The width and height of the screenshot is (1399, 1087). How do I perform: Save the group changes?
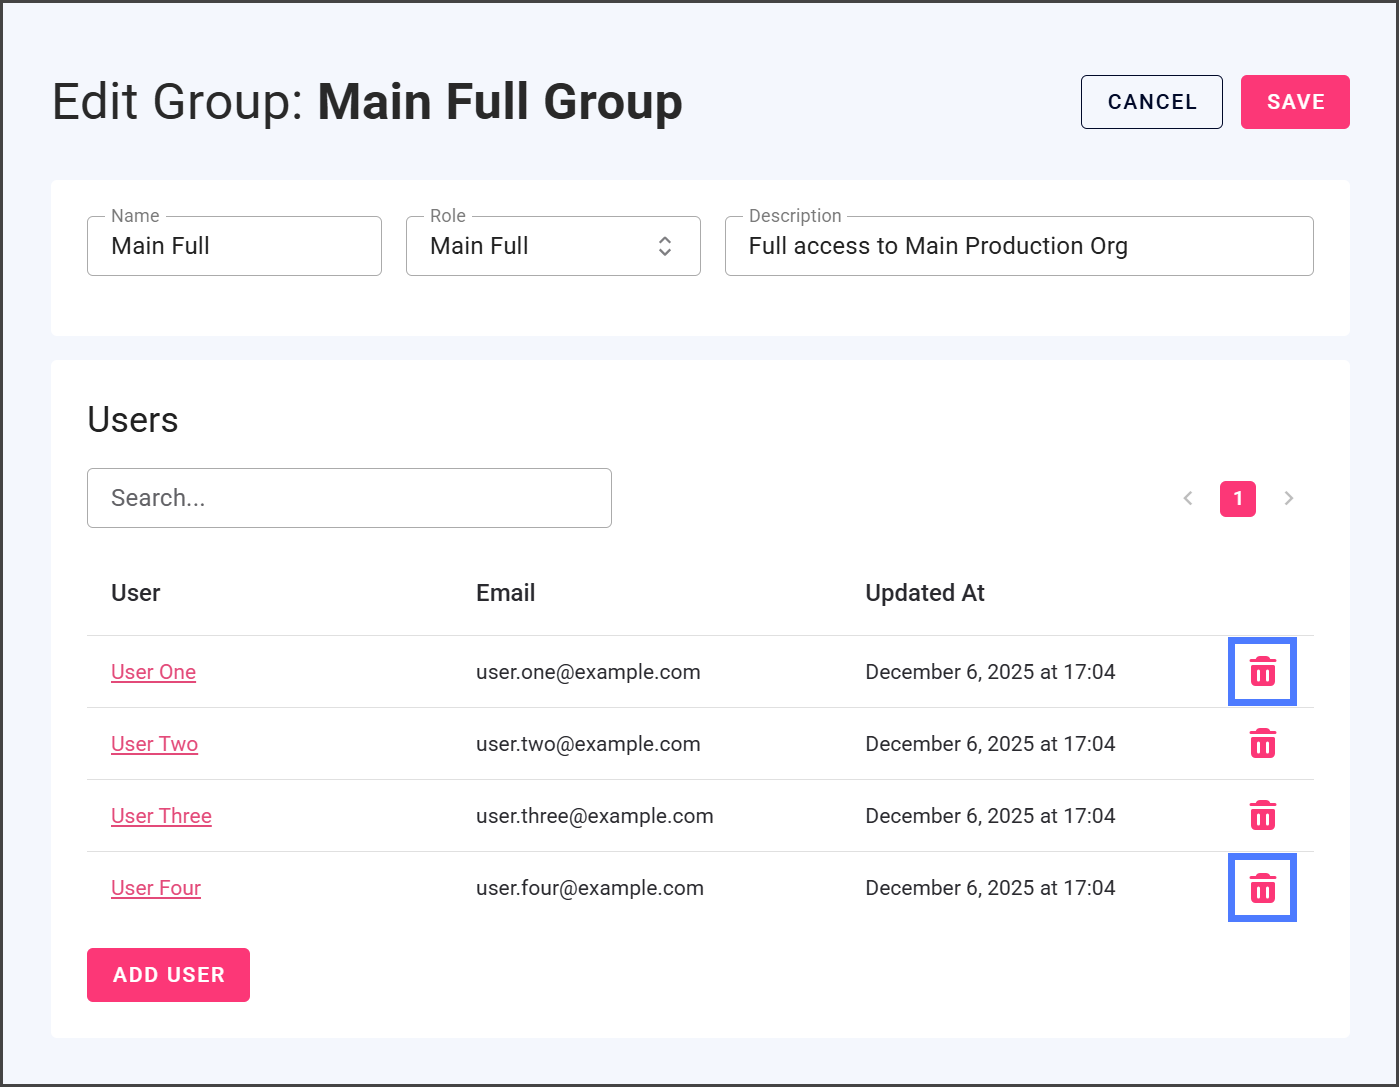(x=1294, y=102)
